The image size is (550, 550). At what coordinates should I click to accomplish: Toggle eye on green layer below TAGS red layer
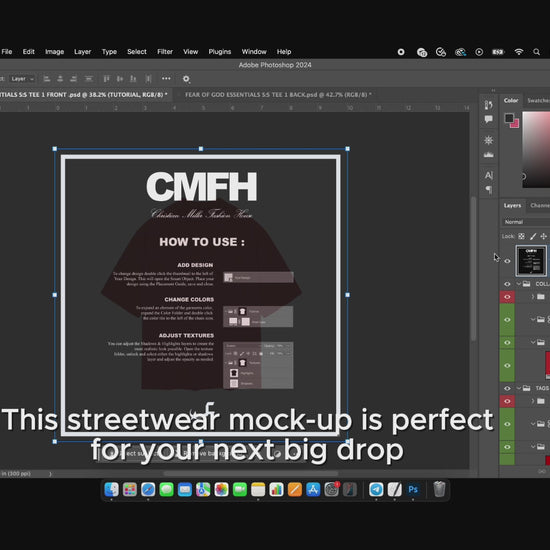507,424
